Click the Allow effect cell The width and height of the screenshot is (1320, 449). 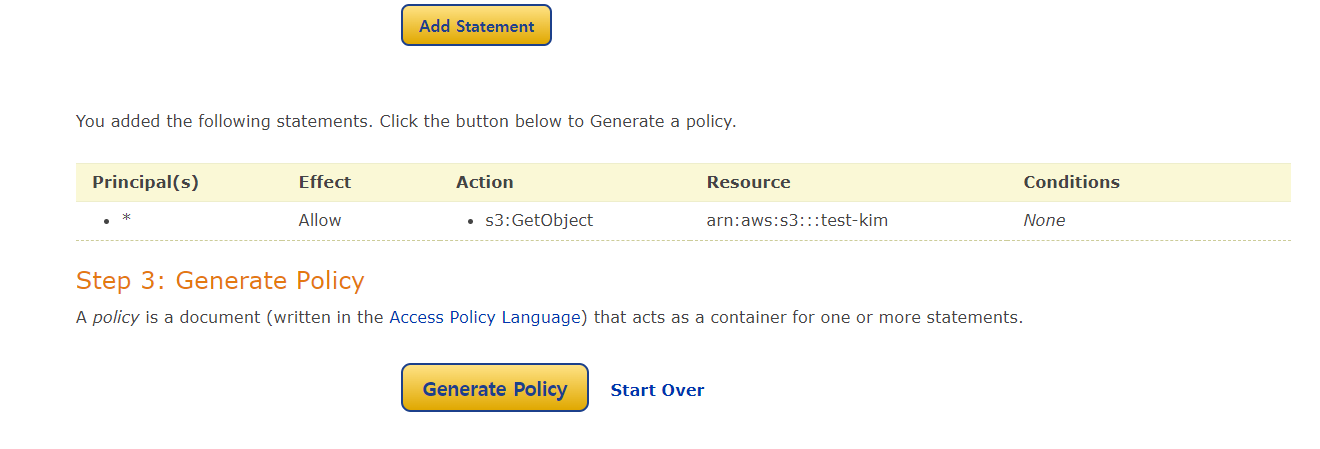pos(320,220)
